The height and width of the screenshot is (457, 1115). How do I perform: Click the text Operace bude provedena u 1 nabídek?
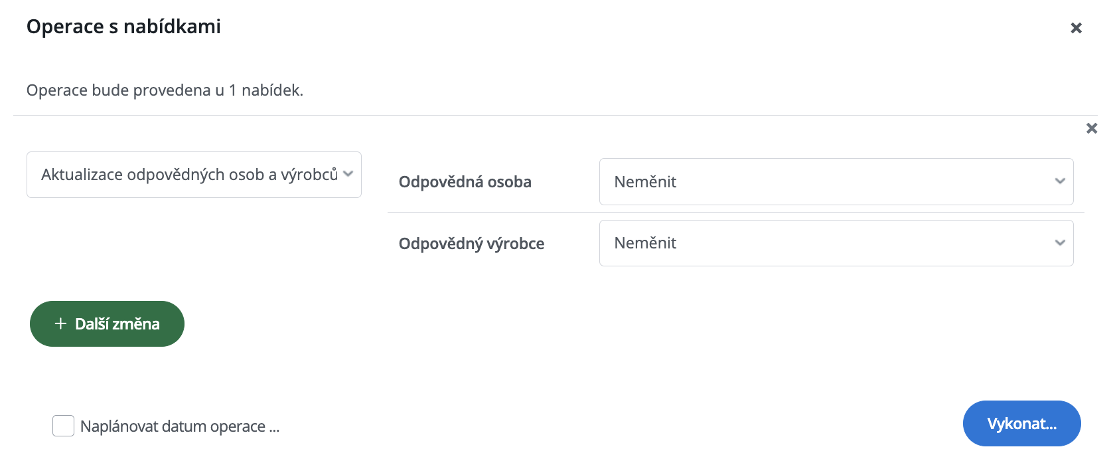click(165, 91)
